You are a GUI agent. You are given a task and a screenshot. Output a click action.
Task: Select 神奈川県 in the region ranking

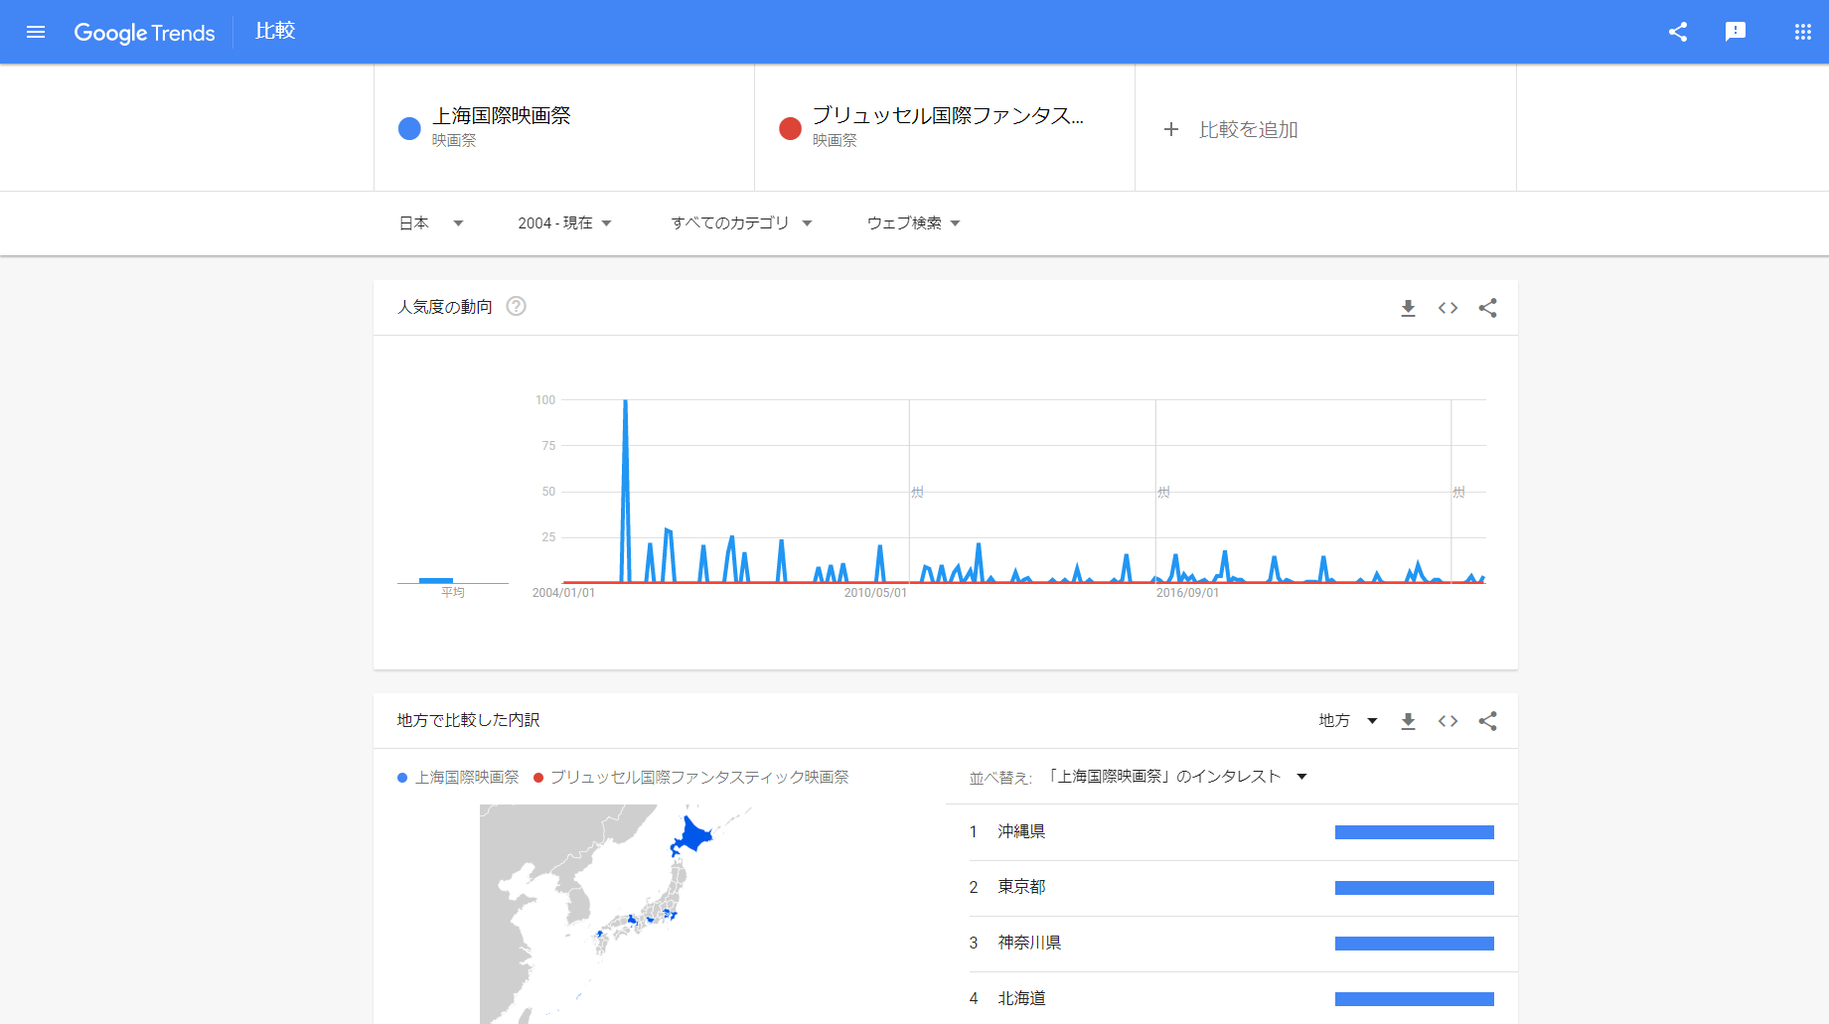point(1029,943)
